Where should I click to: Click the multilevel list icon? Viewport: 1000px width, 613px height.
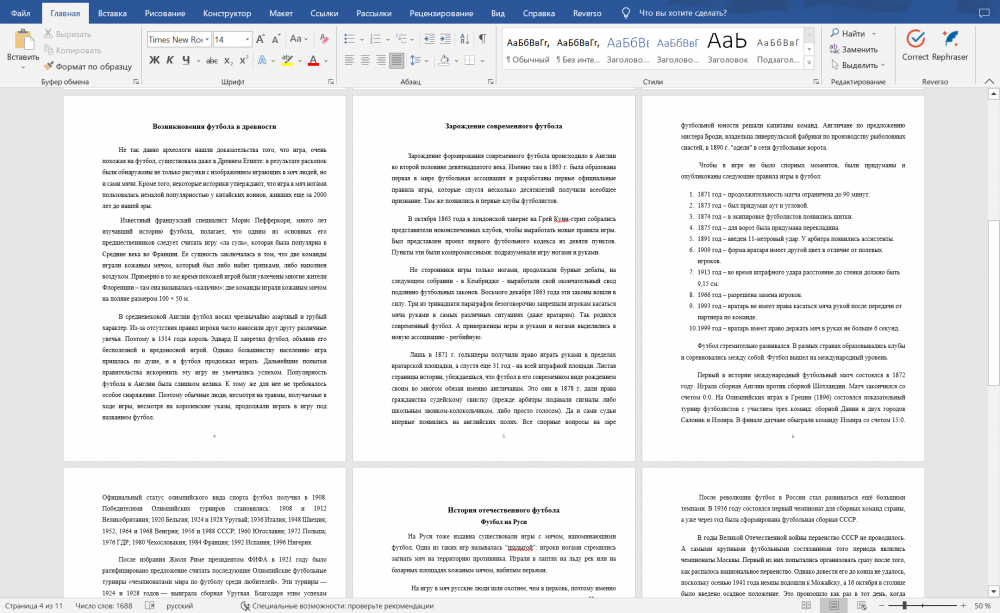click(x=401, y=40)
